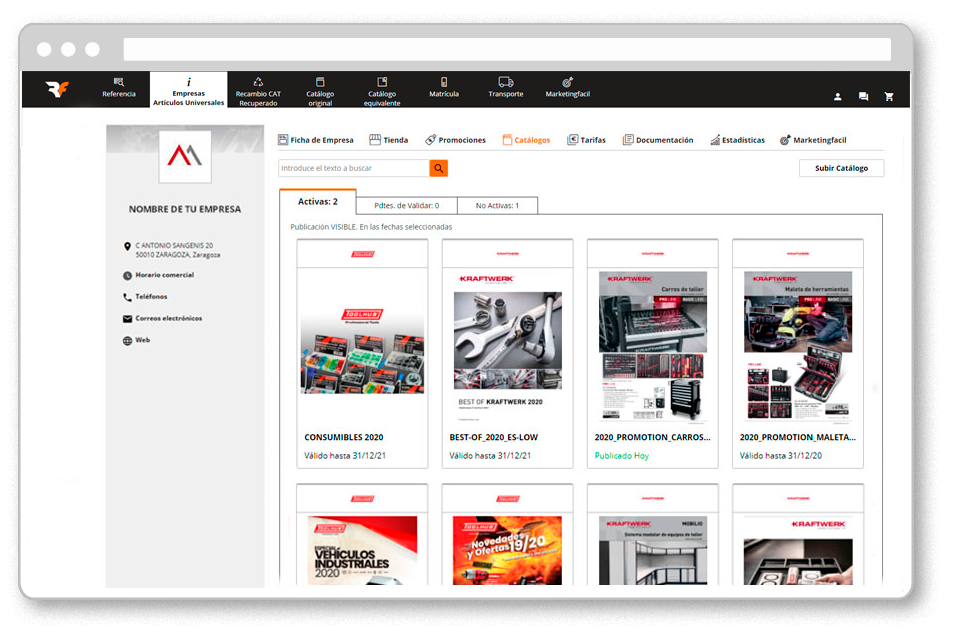Open the shopping cart icon
This screenshot has height=644, width=953.
[889, 97]
